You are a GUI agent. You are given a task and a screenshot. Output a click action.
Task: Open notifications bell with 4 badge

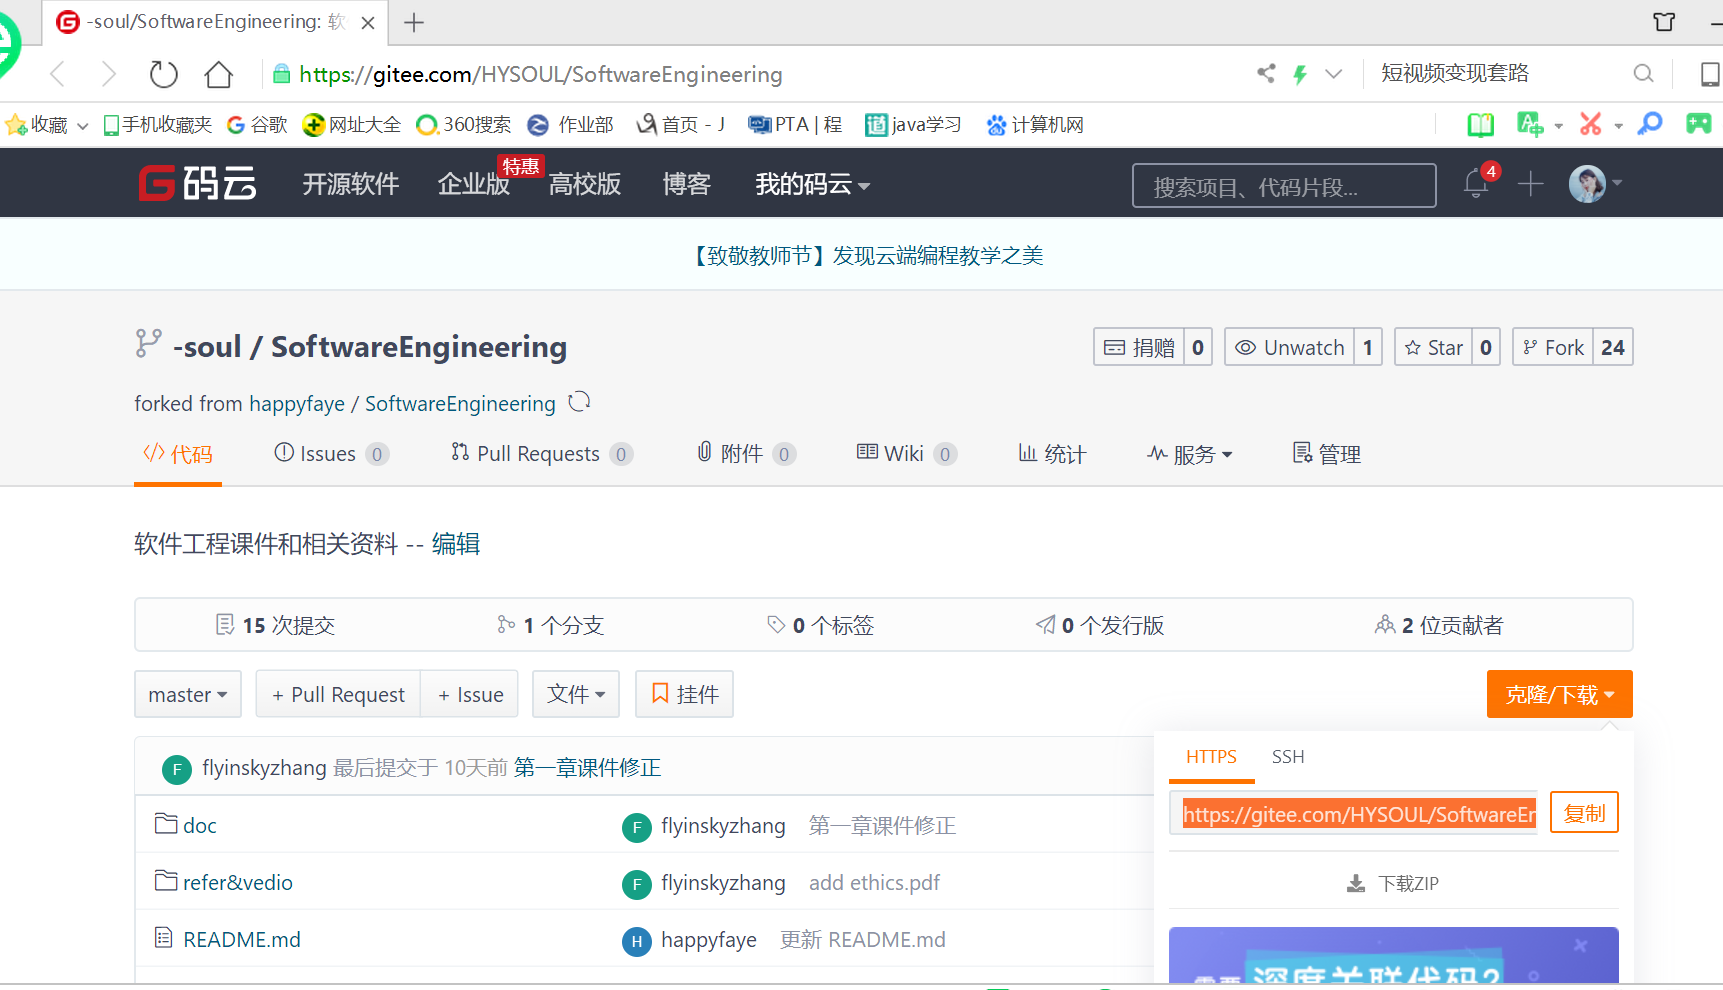pyautogui.click(x=1477, y=183)
